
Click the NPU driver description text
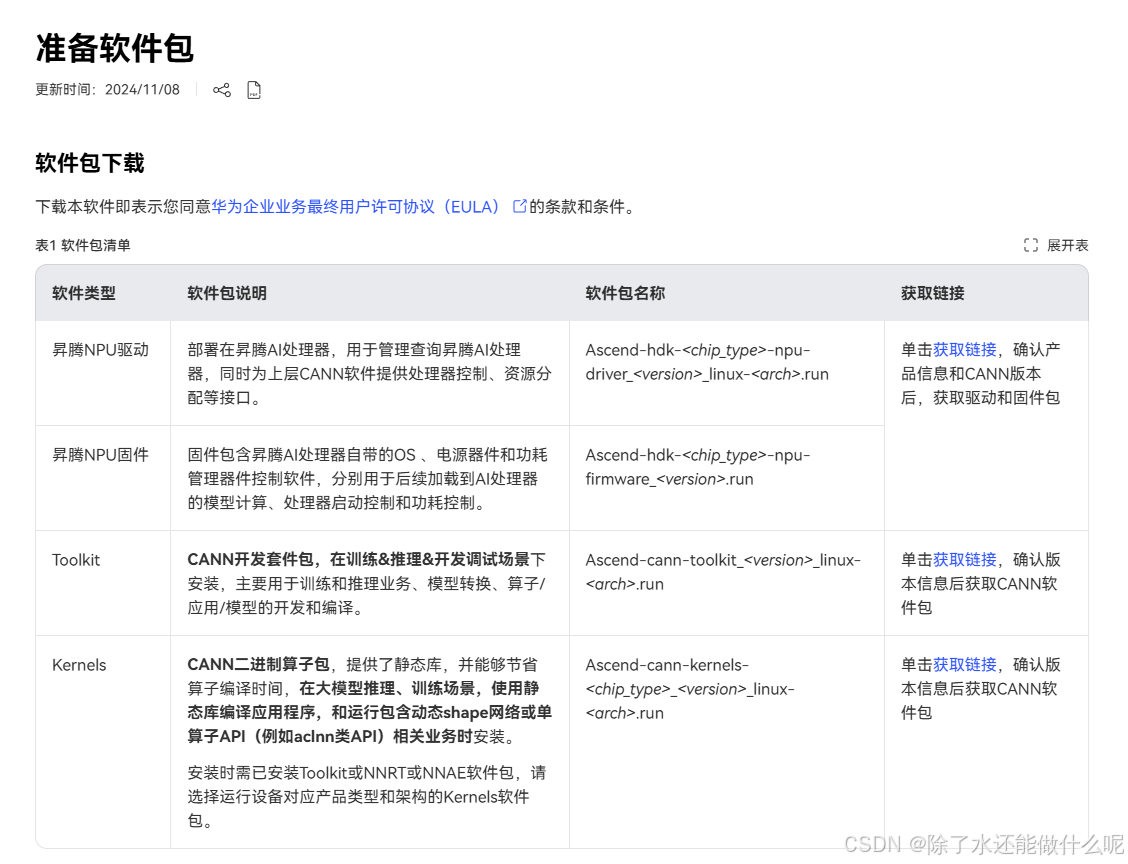pos(369,373)
